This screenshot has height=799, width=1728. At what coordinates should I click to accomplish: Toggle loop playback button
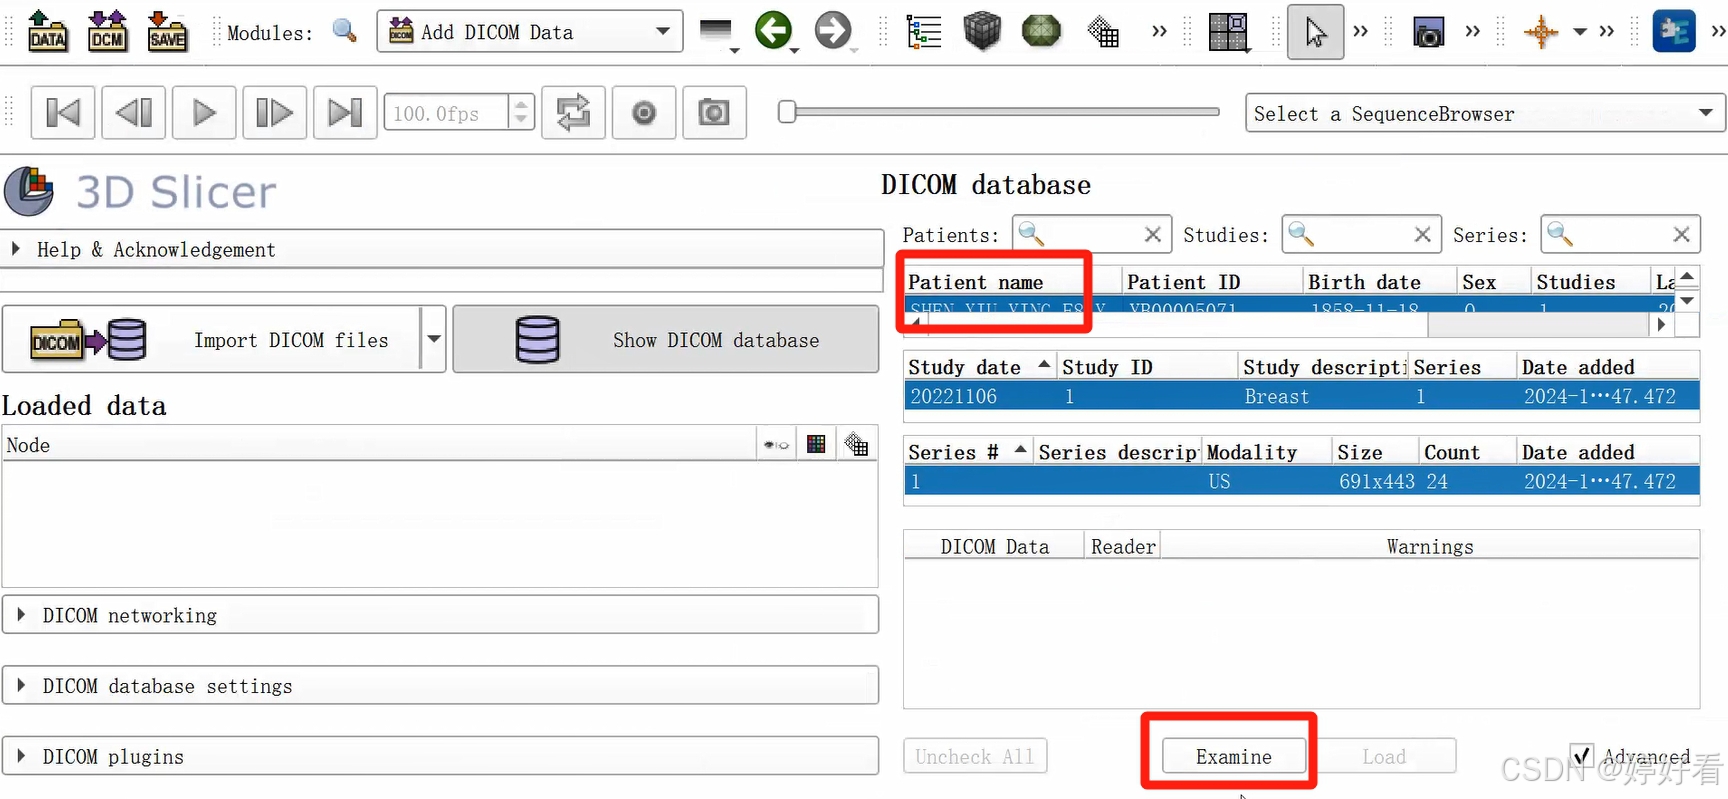click(573, 113)
